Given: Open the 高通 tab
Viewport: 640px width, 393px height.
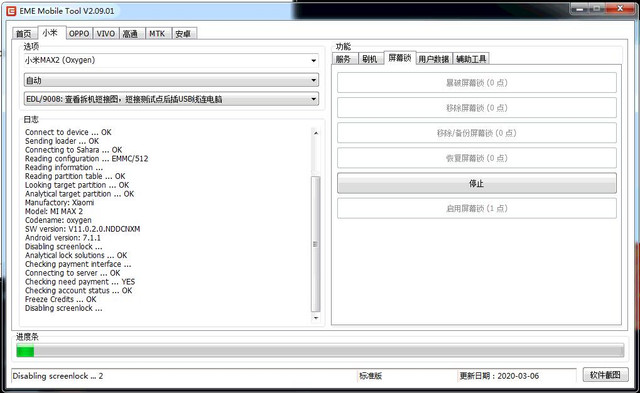Looking at the screenshot, I should coord(131,33).
